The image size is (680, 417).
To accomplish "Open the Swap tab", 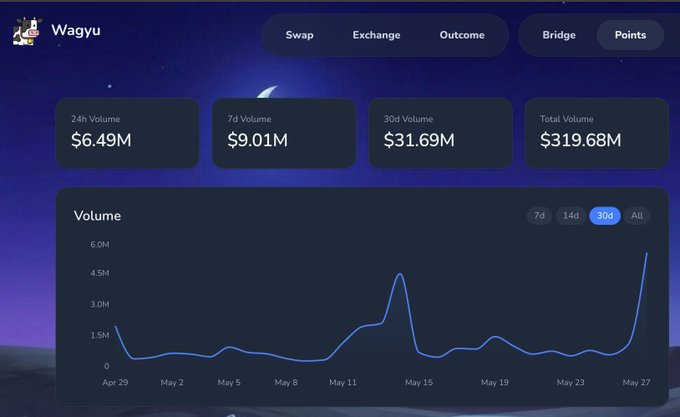I will pos(299,35).
